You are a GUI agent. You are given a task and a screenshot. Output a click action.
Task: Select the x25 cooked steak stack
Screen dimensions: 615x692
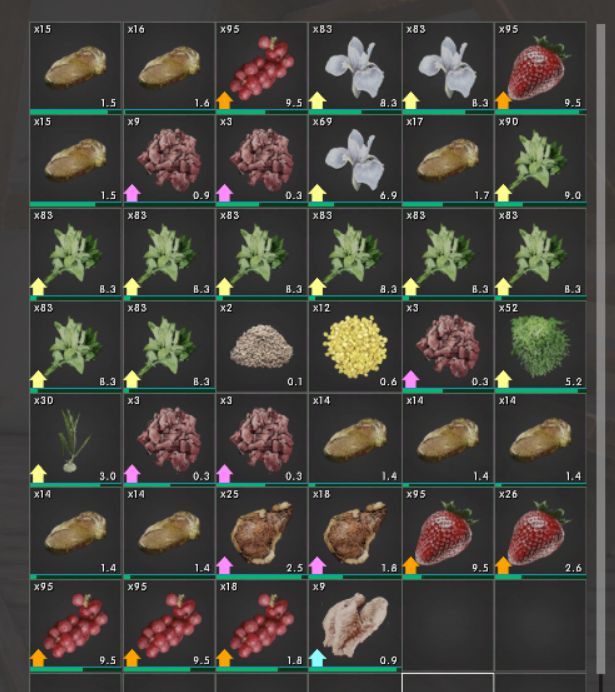coord(262,531)
